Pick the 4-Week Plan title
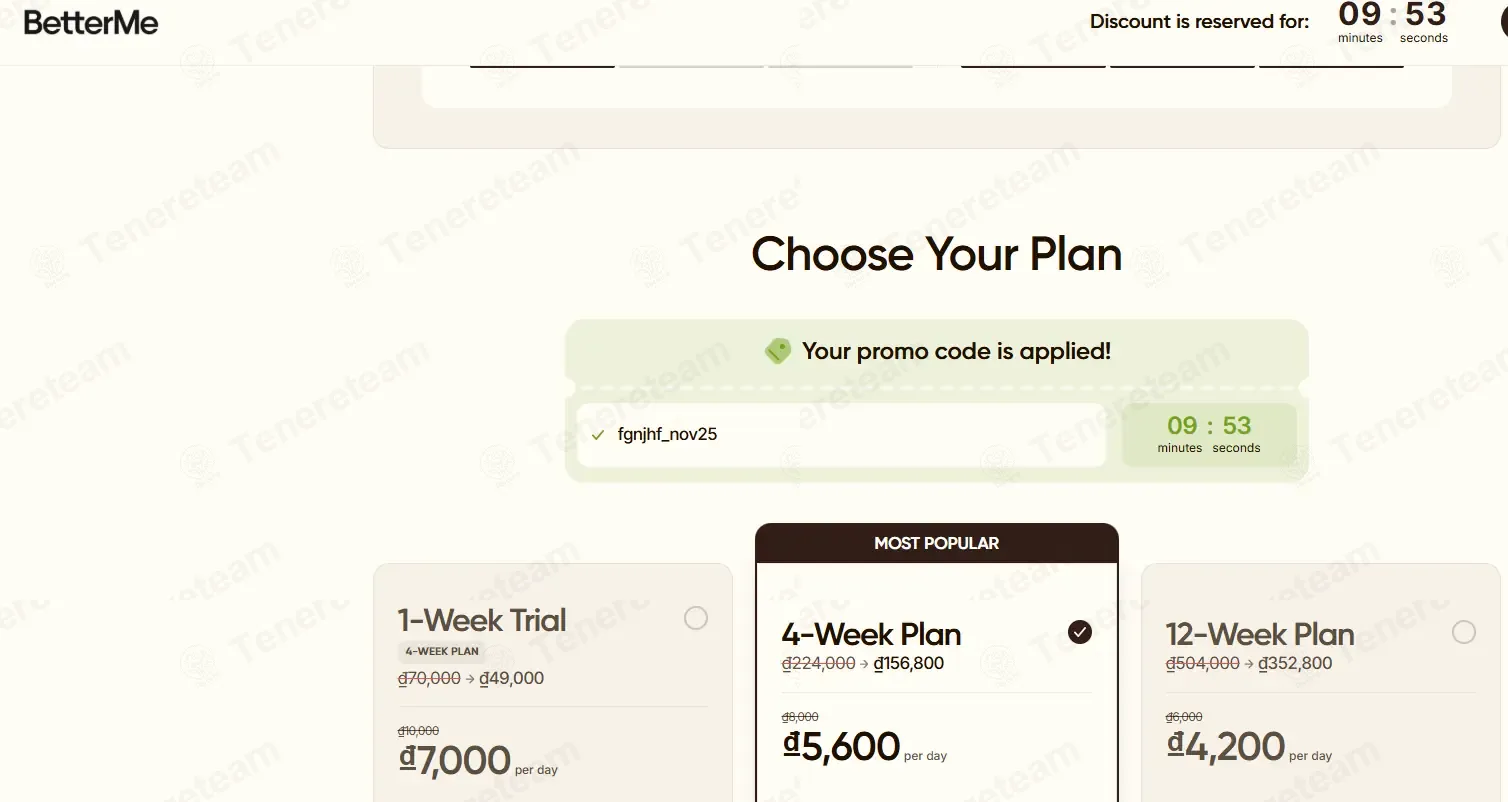The image size is (1508, 802). point(871,634)
